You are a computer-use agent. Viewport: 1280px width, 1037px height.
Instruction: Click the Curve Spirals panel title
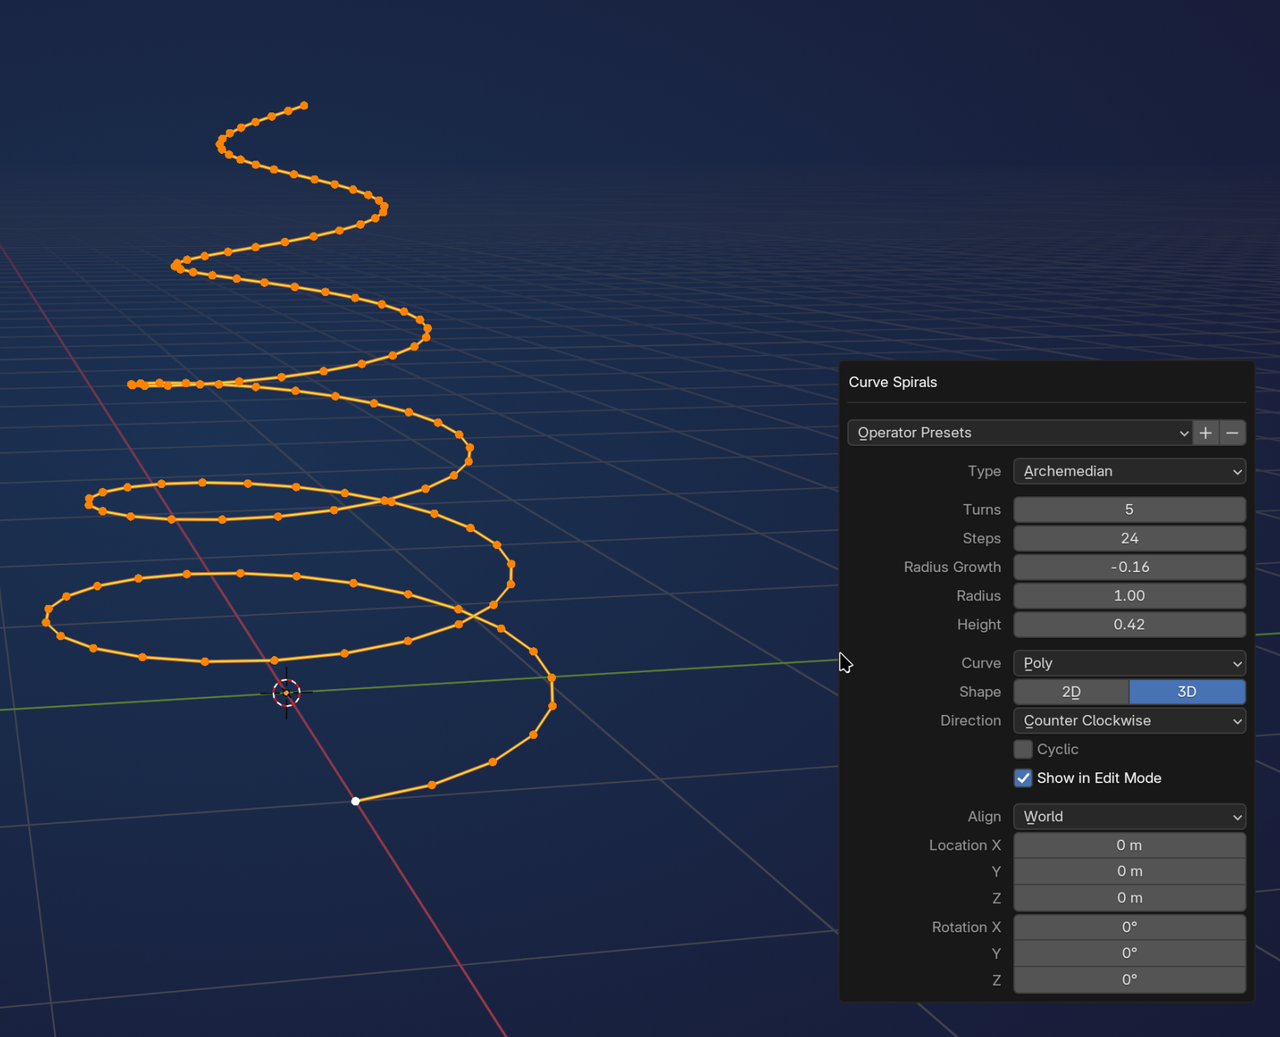click(x=893, y=382)
